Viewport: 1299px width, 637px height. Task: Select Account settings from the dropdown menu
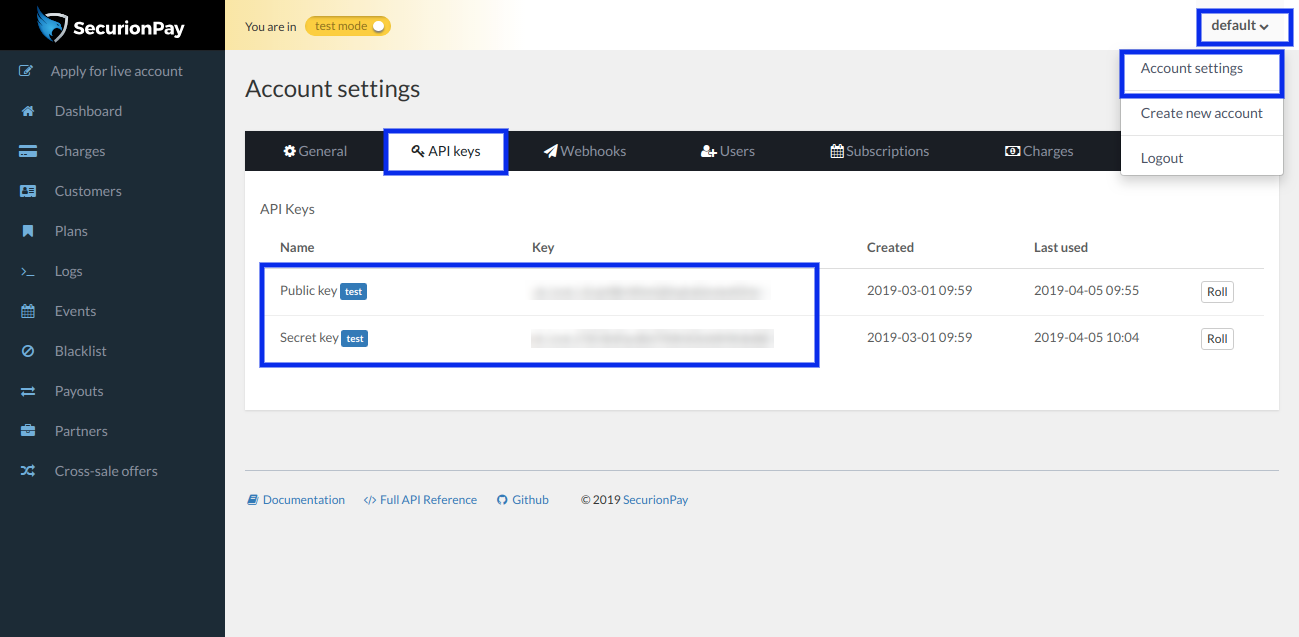pyautogui.click(x=1192, y=69)
